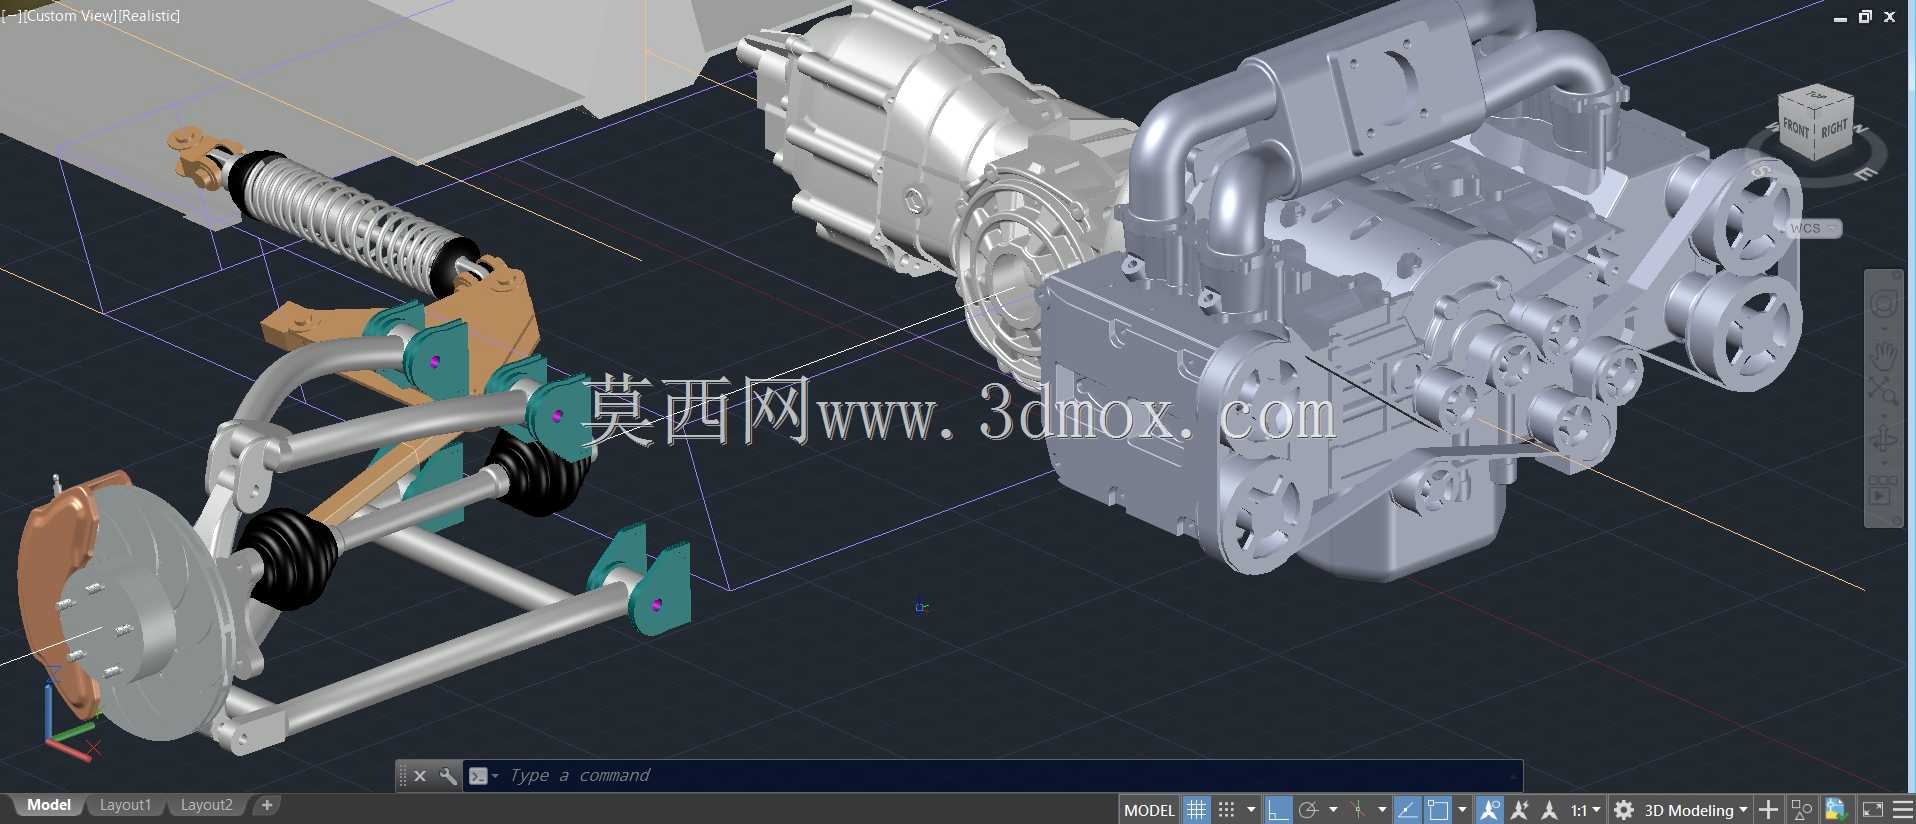
Task: Toggle snap mode dotted-grid icon
Action: coord(1227,810)
